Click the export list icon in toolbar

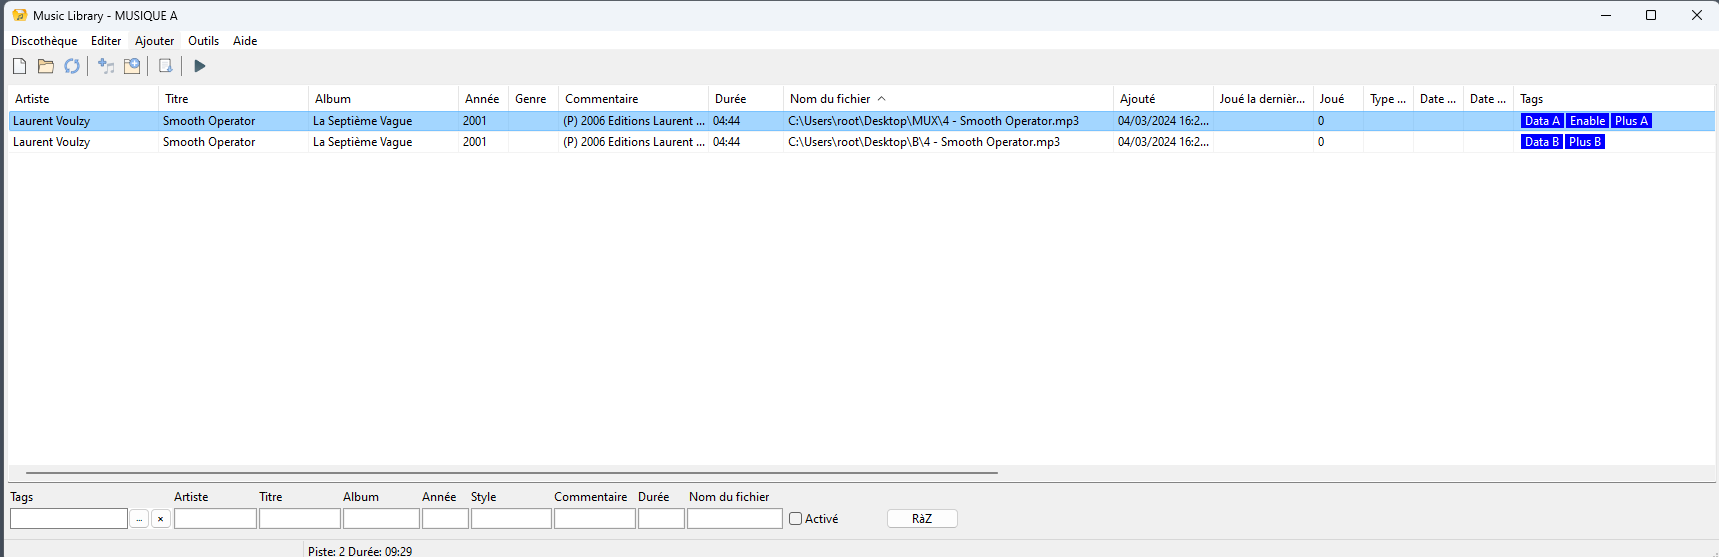coord(166,66)
